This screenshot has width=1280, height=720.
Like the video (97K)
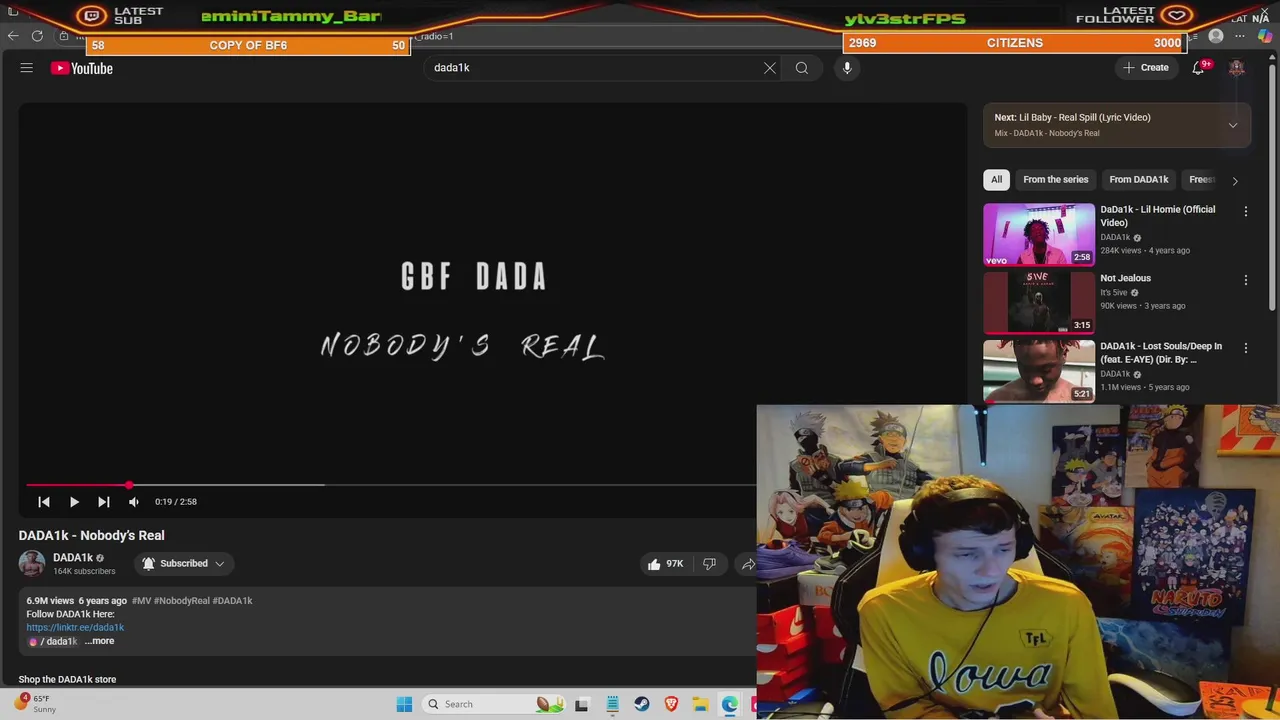click(665, 564)
